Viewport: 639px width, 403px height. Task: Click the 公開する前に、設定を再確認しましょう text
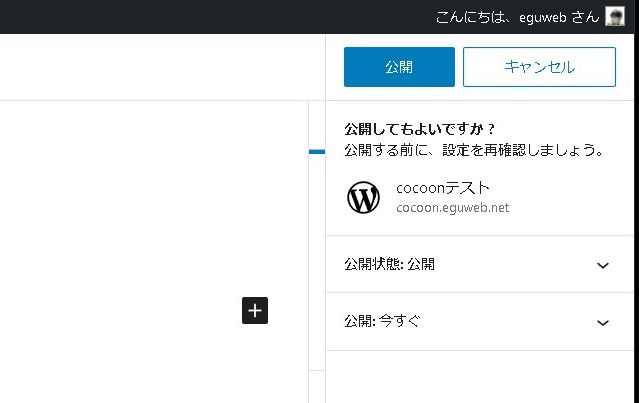click(x=472, y=151)
